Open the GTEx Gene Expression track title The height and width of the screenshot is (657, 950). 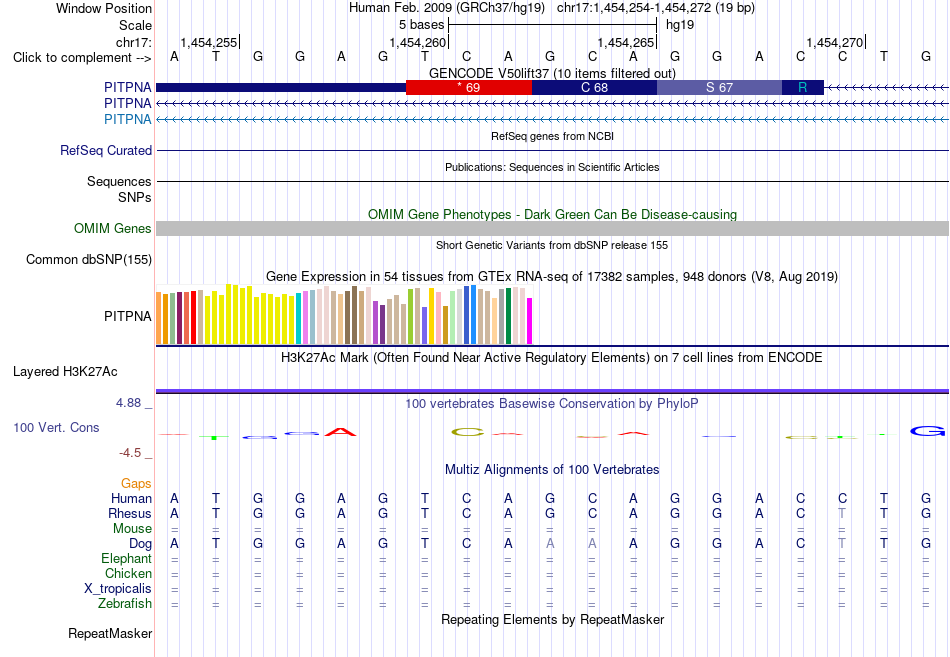[x=552, y=276]
